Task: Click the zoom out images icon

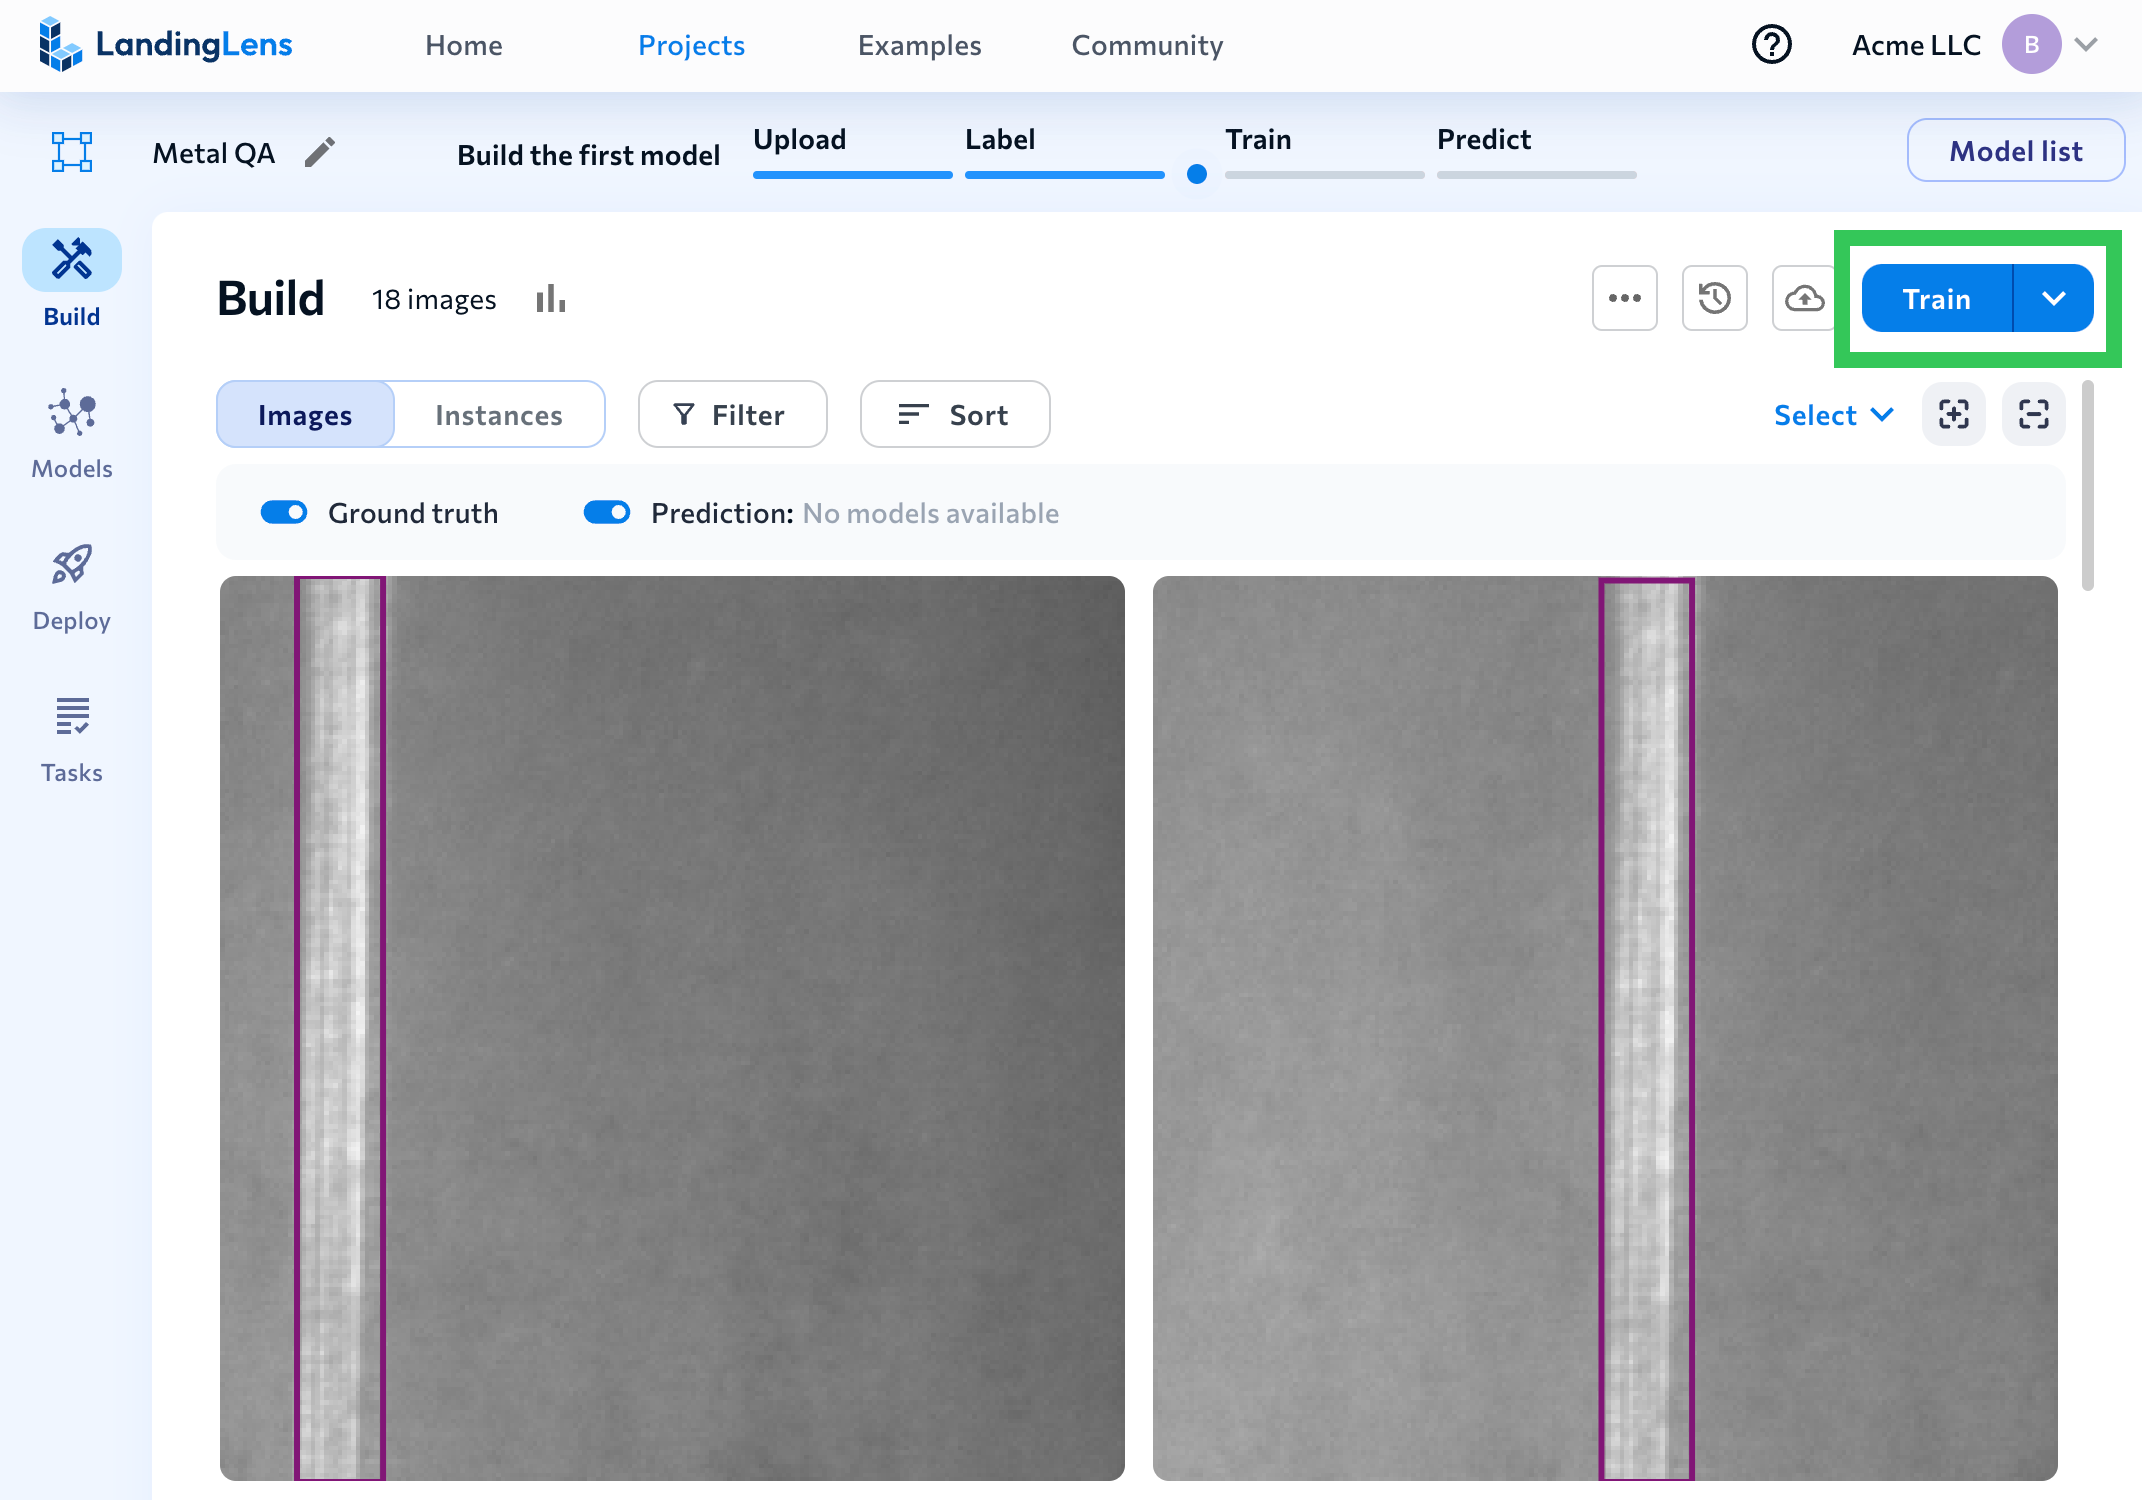Action: 2033,414
